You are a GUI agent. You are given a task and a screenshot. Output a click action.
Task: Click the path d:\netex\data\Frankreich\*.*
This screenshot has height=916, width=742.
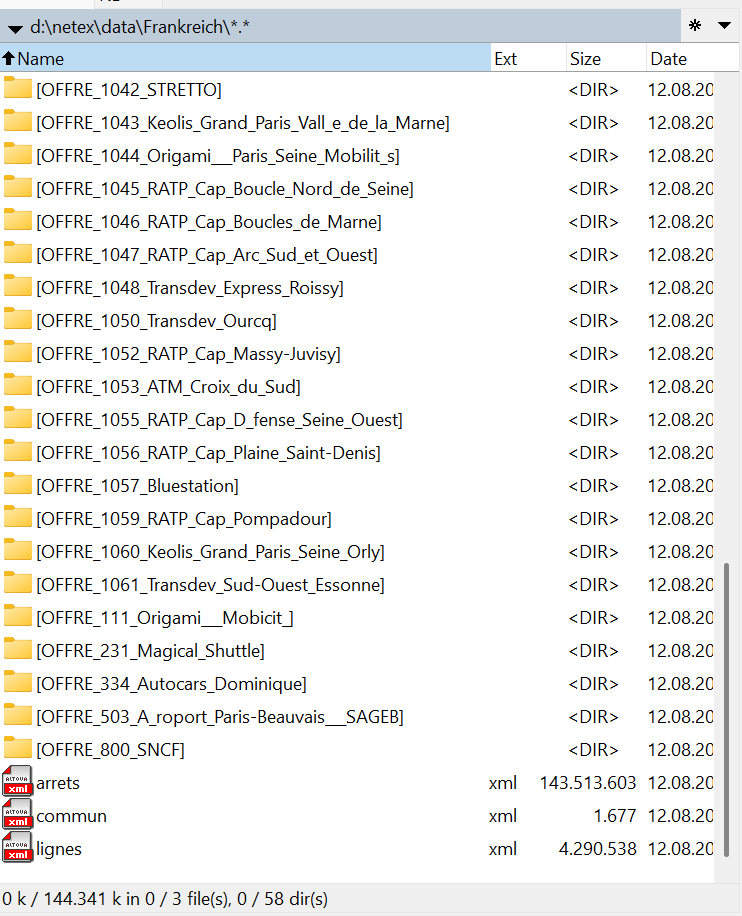[x=140, y=27]
